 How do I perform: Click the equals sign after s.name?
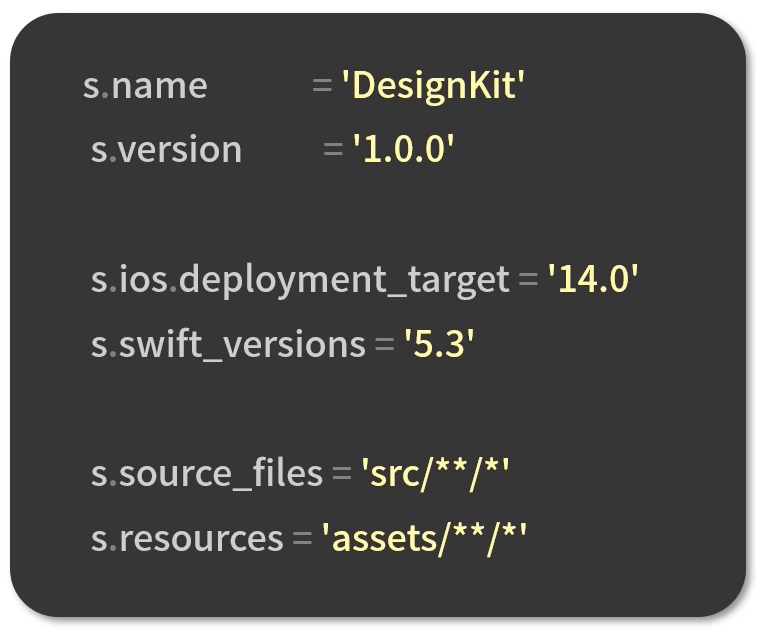[x=322, y=86]
